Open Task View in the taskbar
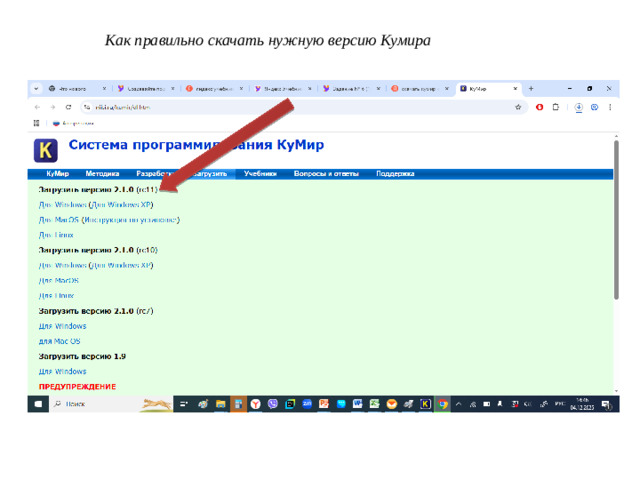The width and height of the screenshot is (640, 480). (184, 404)
